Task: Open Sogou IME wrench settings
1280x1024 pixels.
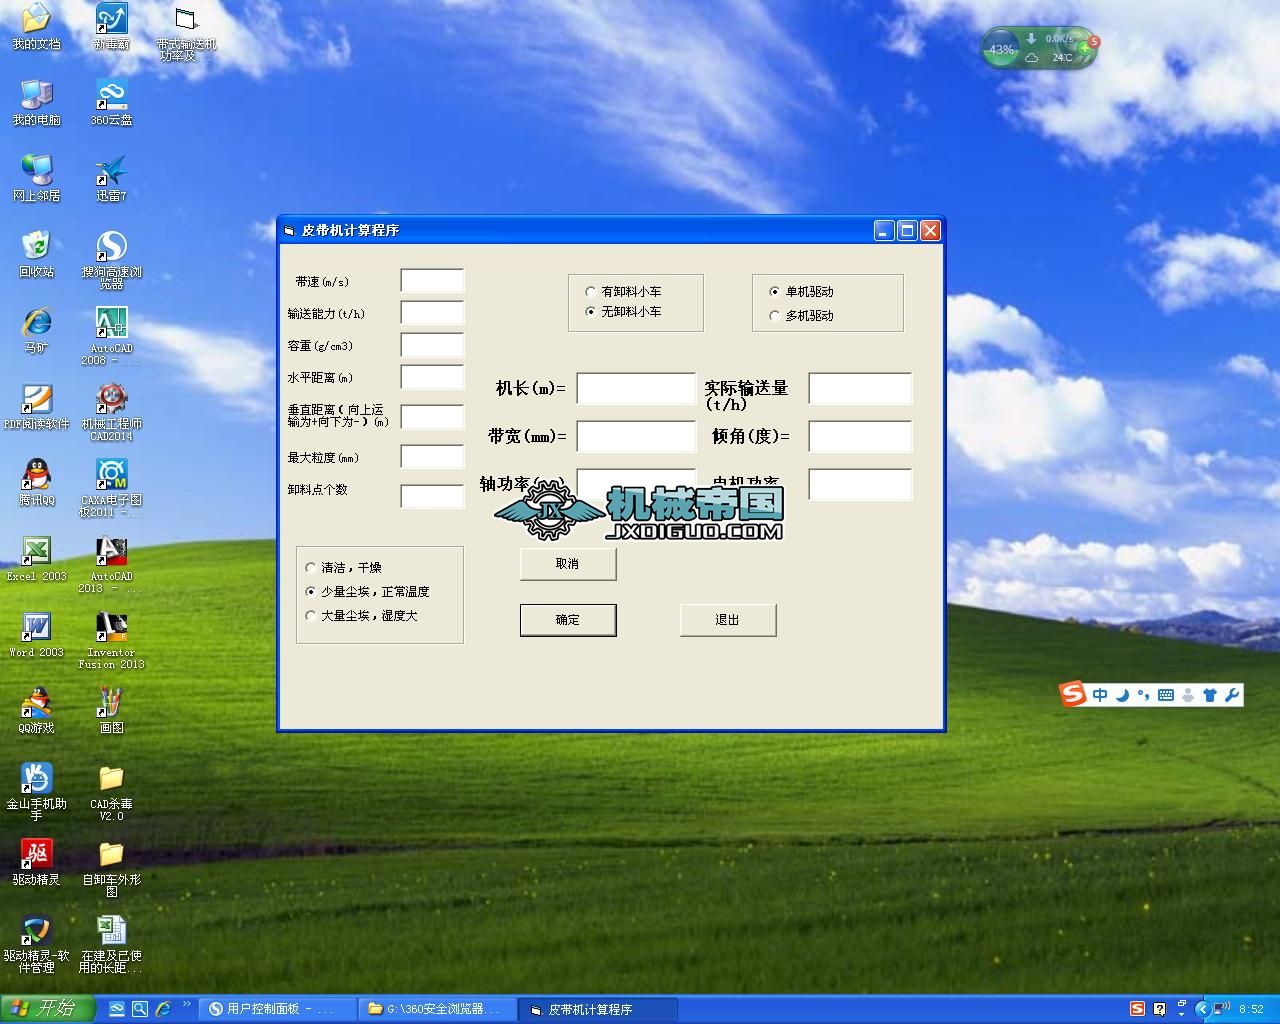Action: [1232, 695]
